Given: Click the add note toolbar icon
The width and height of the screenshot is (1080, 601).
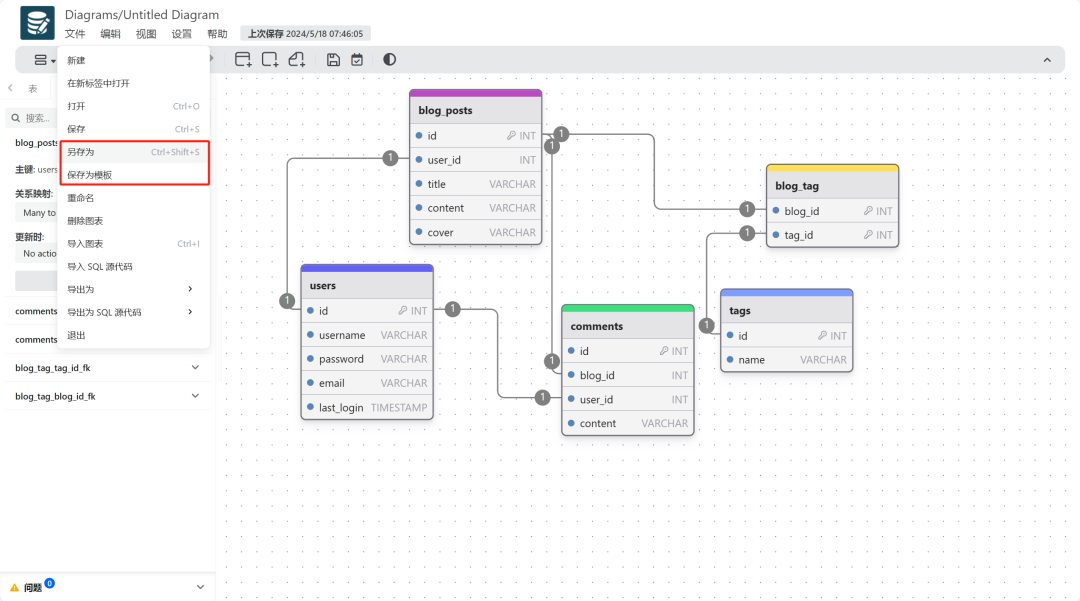Looking at the screenshot, I should click(297, 60).
